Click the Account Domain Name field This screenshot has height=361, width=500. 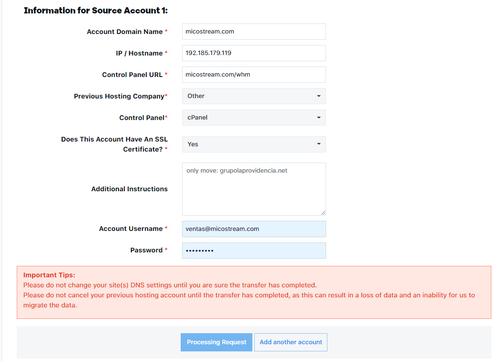(x=254, y=32)
